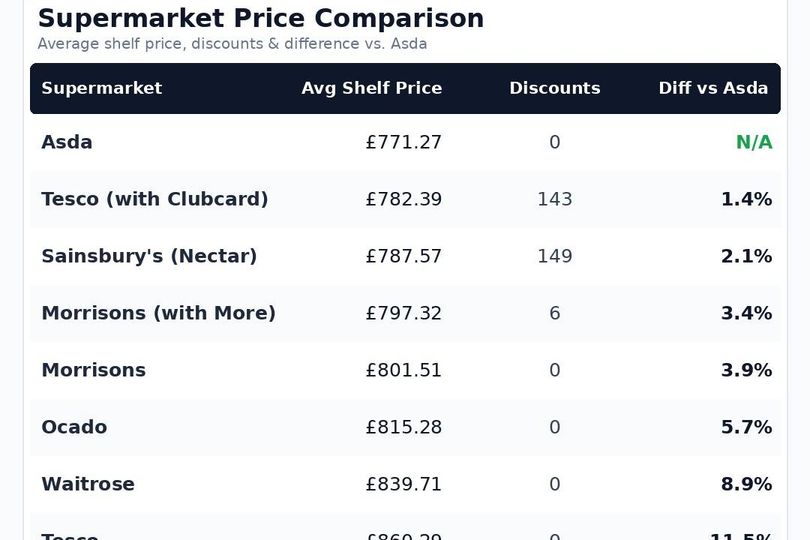Click the 143 discounts value
The height and width of the screenshot is (540, 810).
555,199
